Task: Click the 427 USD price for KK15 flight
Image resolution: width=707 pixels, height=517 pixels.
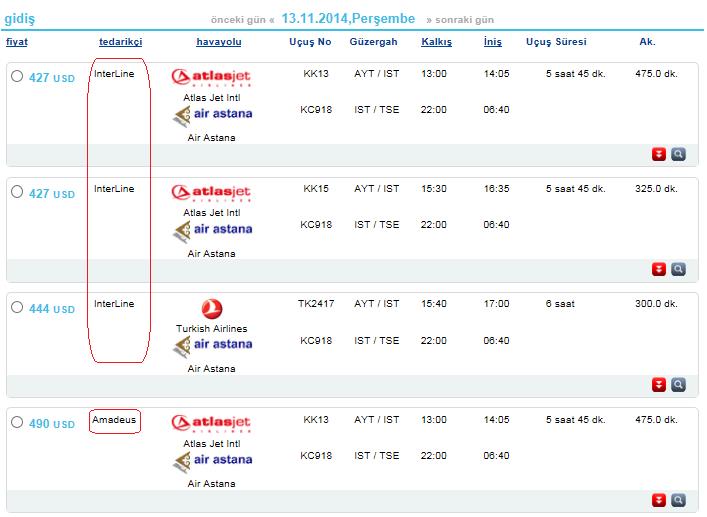Action: tap(52, 193)
